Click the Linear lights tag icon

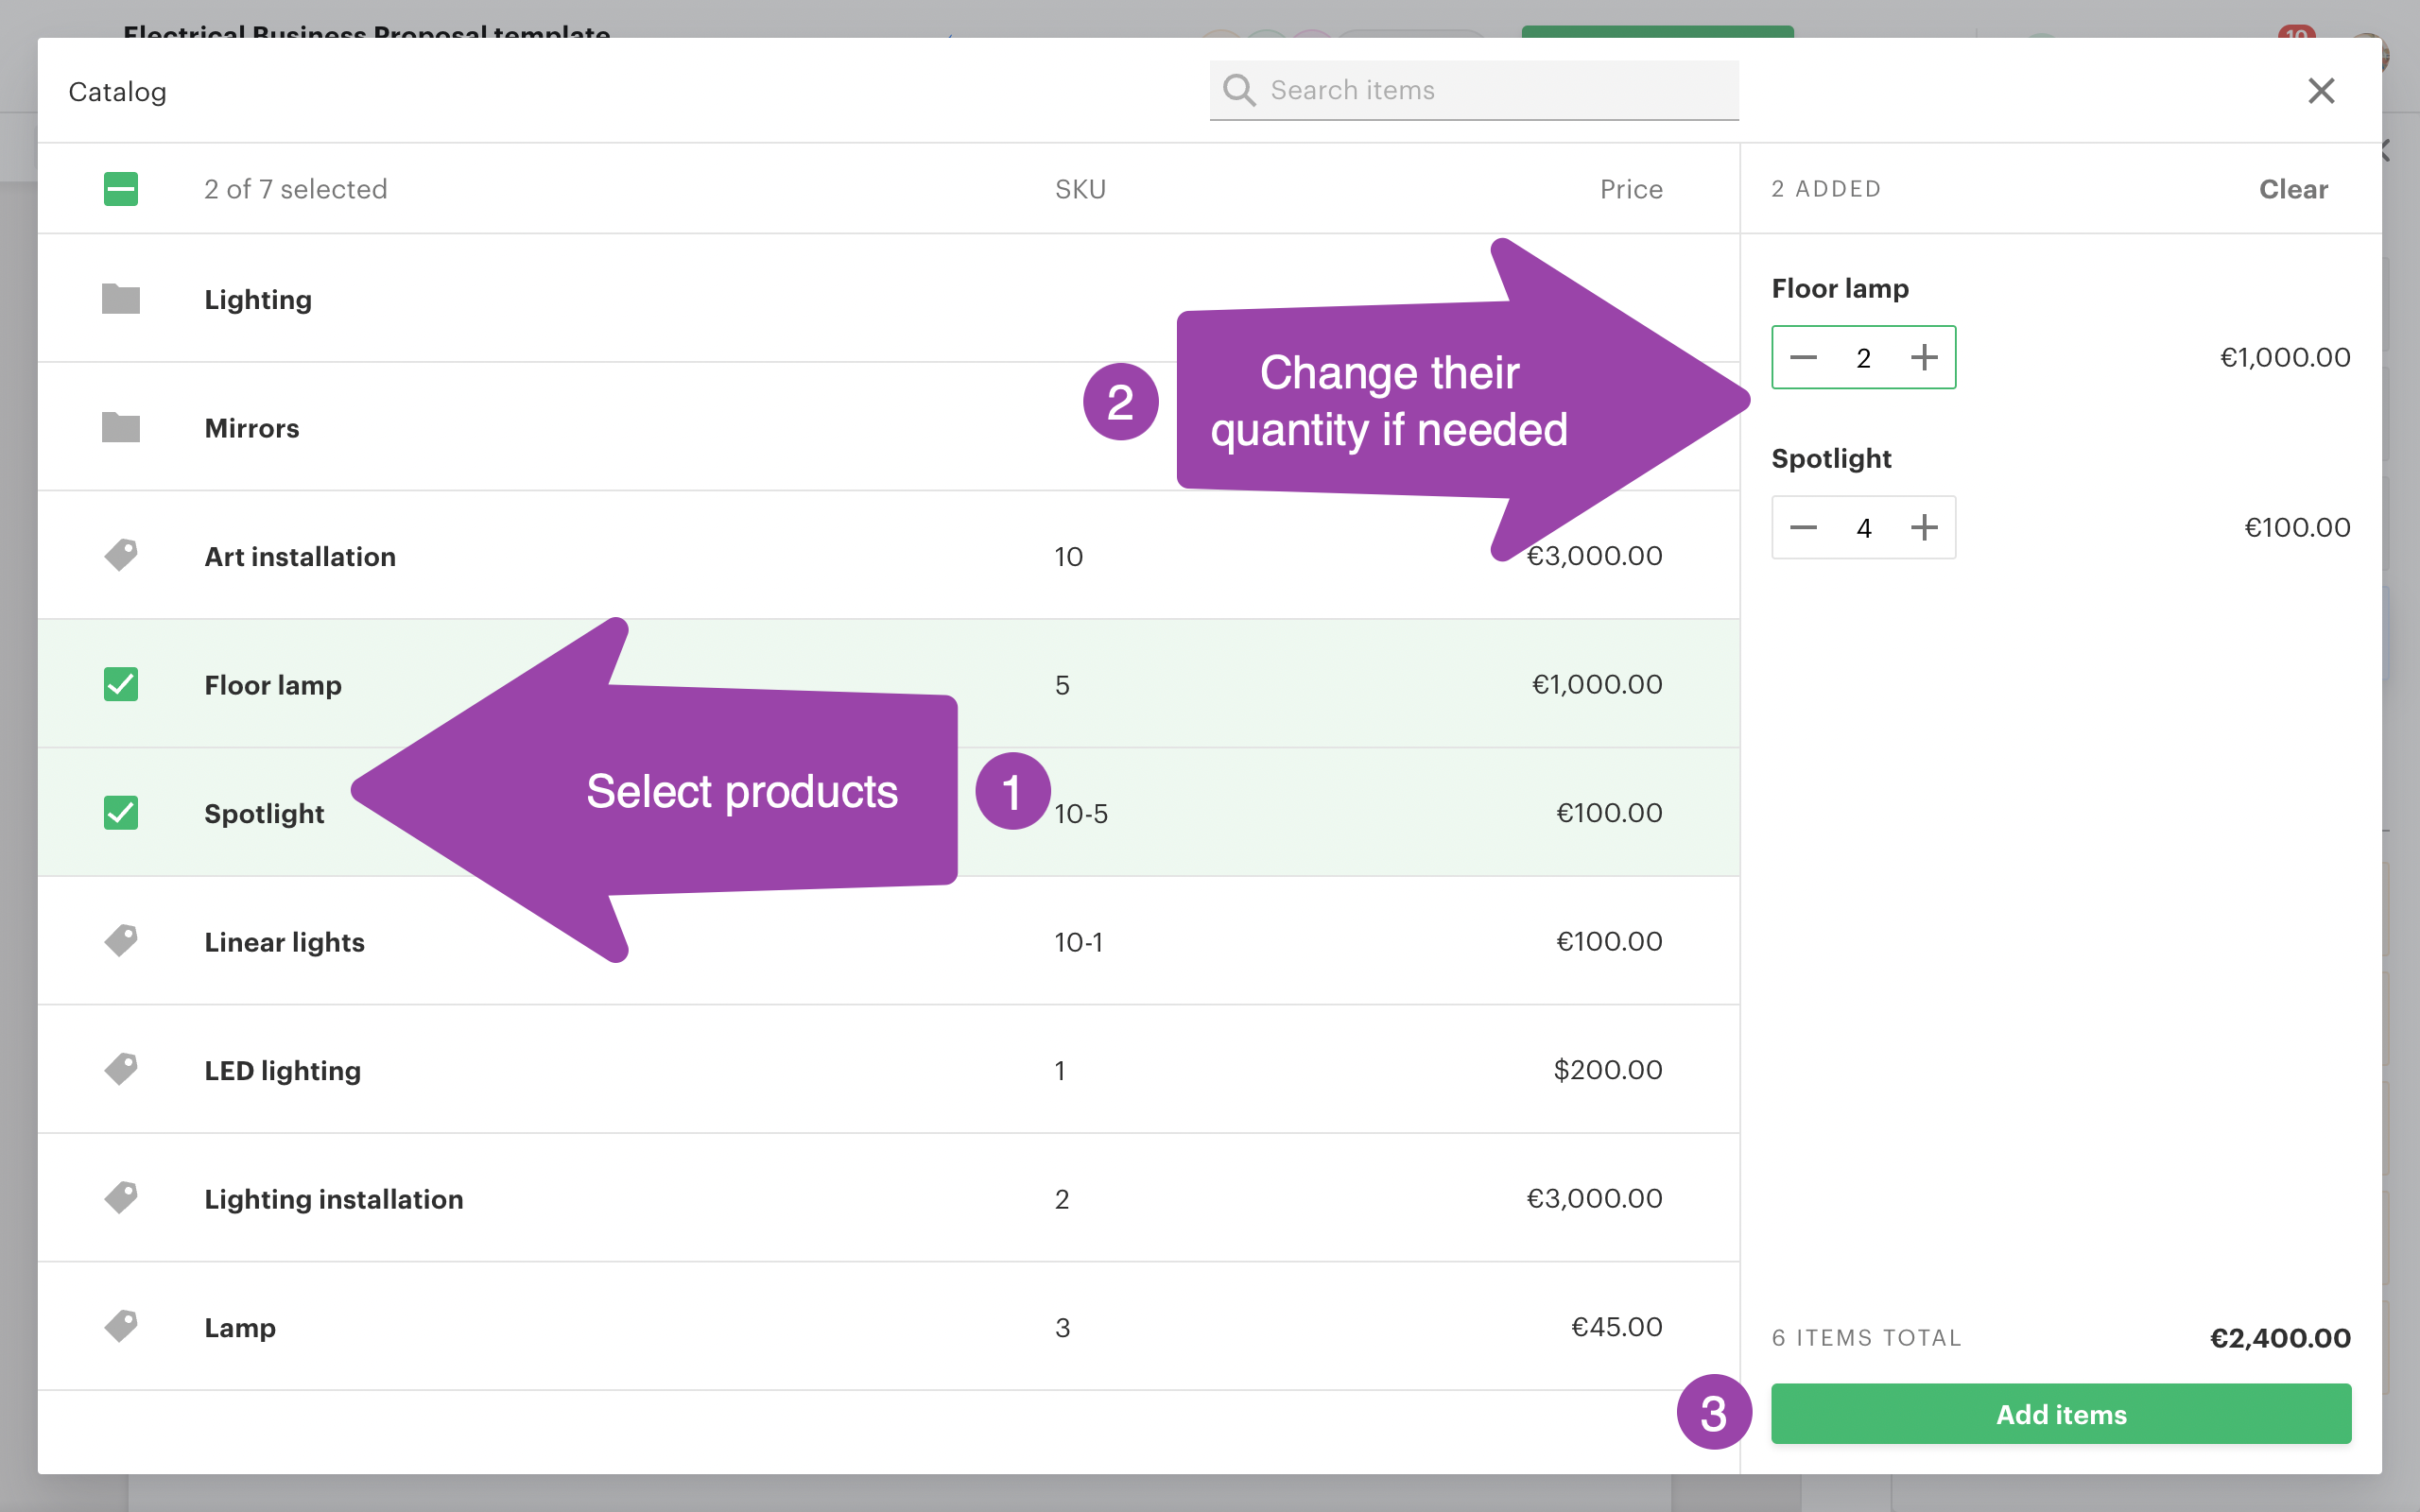121,941
